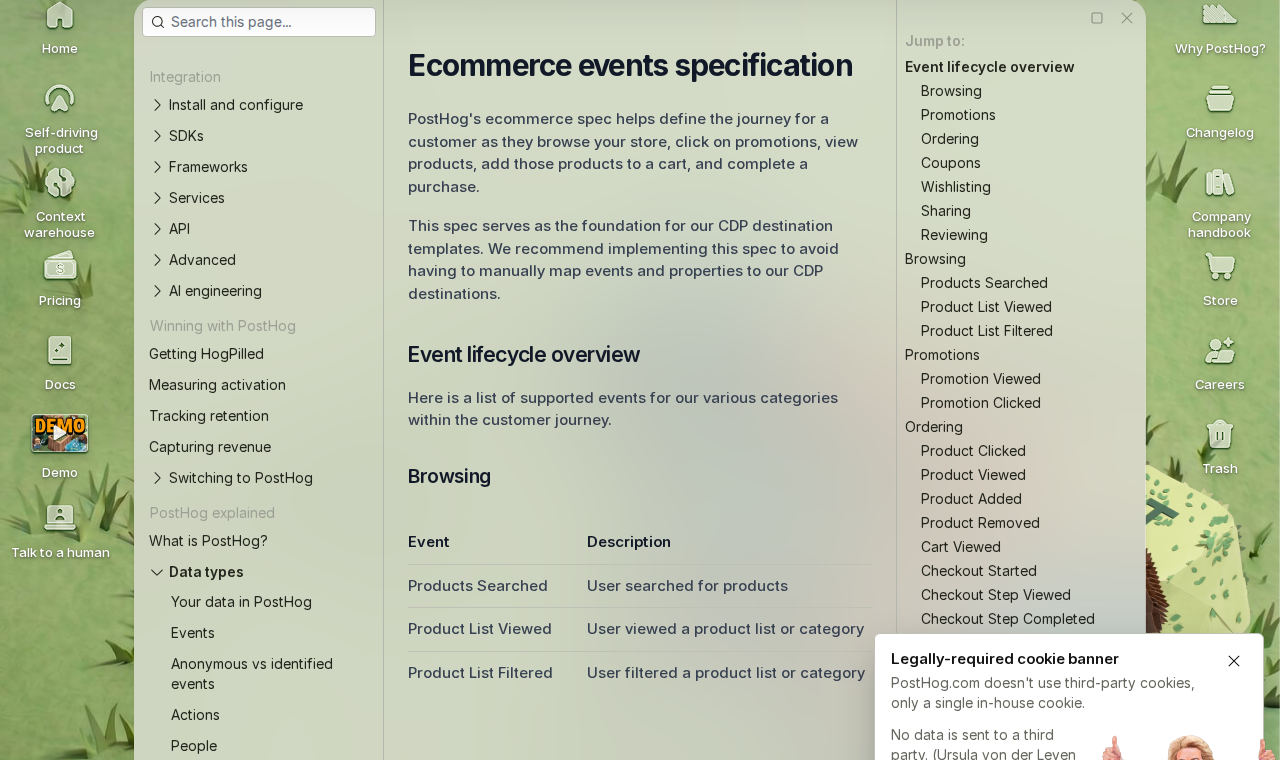Open Capturing revenue page
The image size is (1280, 760).
(x=210, y=447)
